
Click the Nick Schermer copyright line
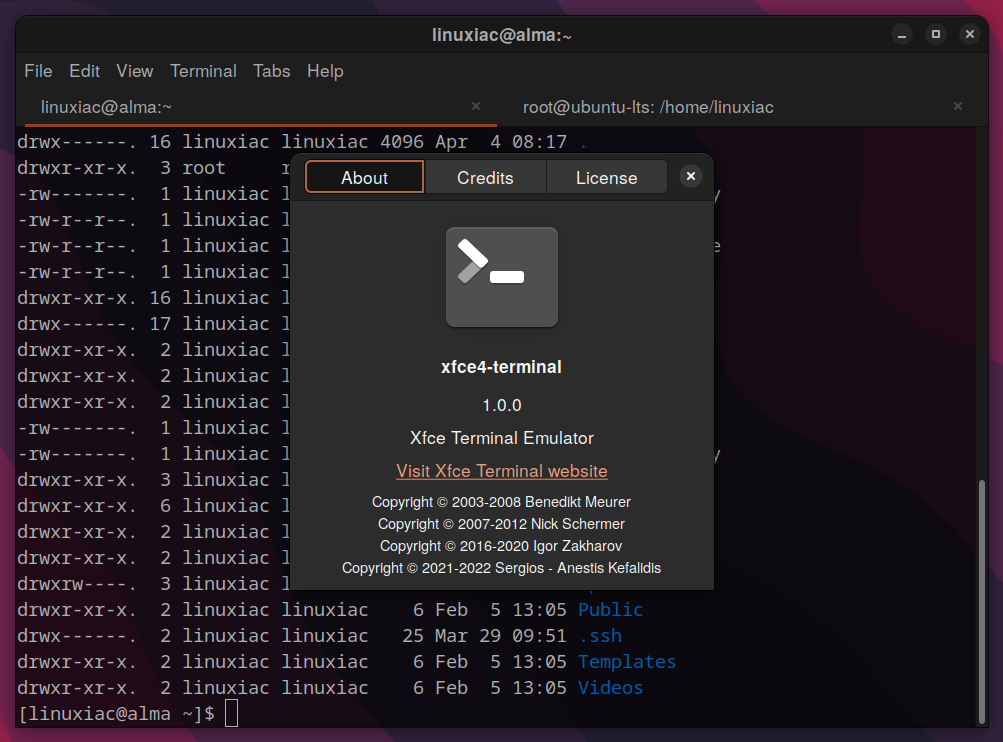coord(502,524)
